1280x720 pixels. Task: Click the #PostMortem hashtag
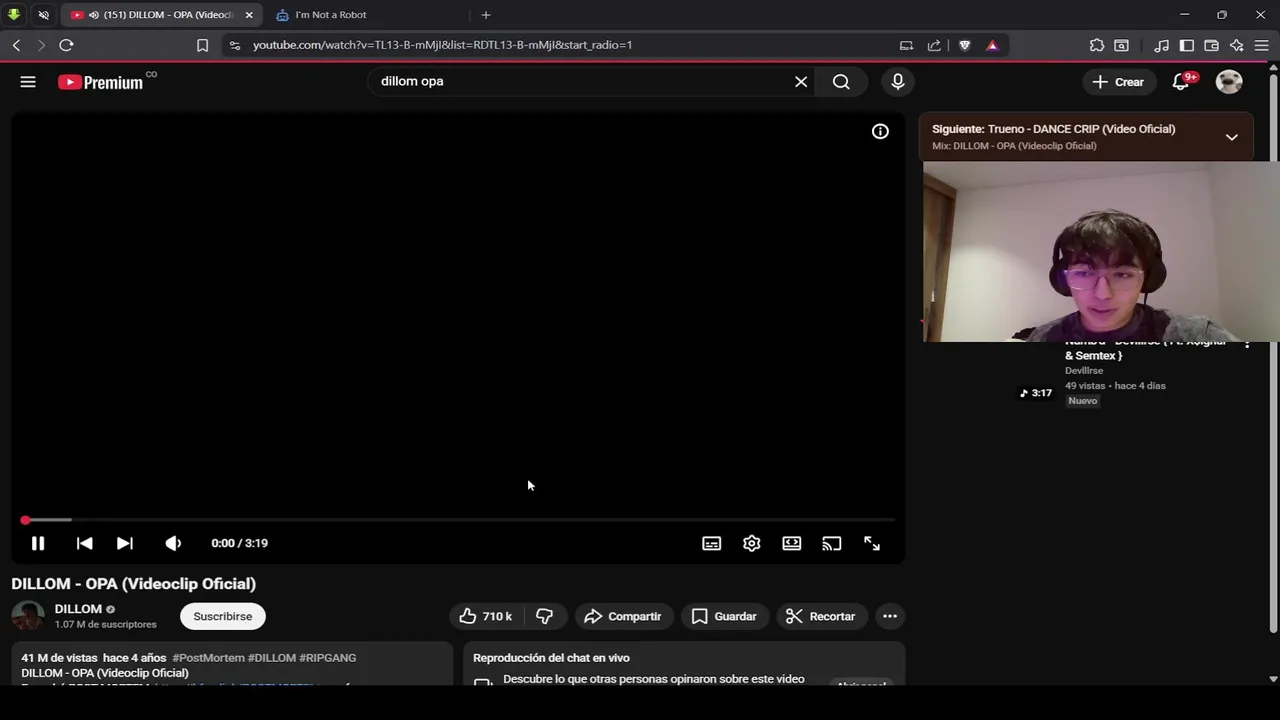click(208, 658)
